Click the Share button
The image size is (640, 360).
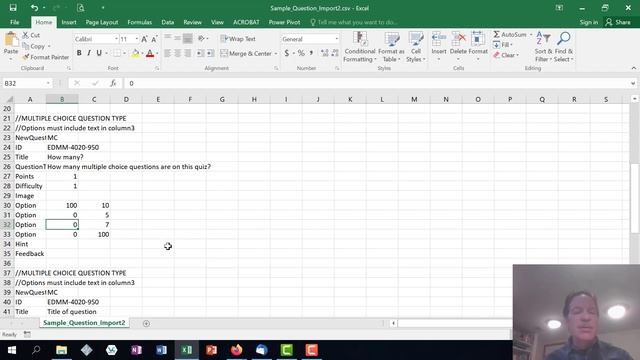[x=618, y=22]
